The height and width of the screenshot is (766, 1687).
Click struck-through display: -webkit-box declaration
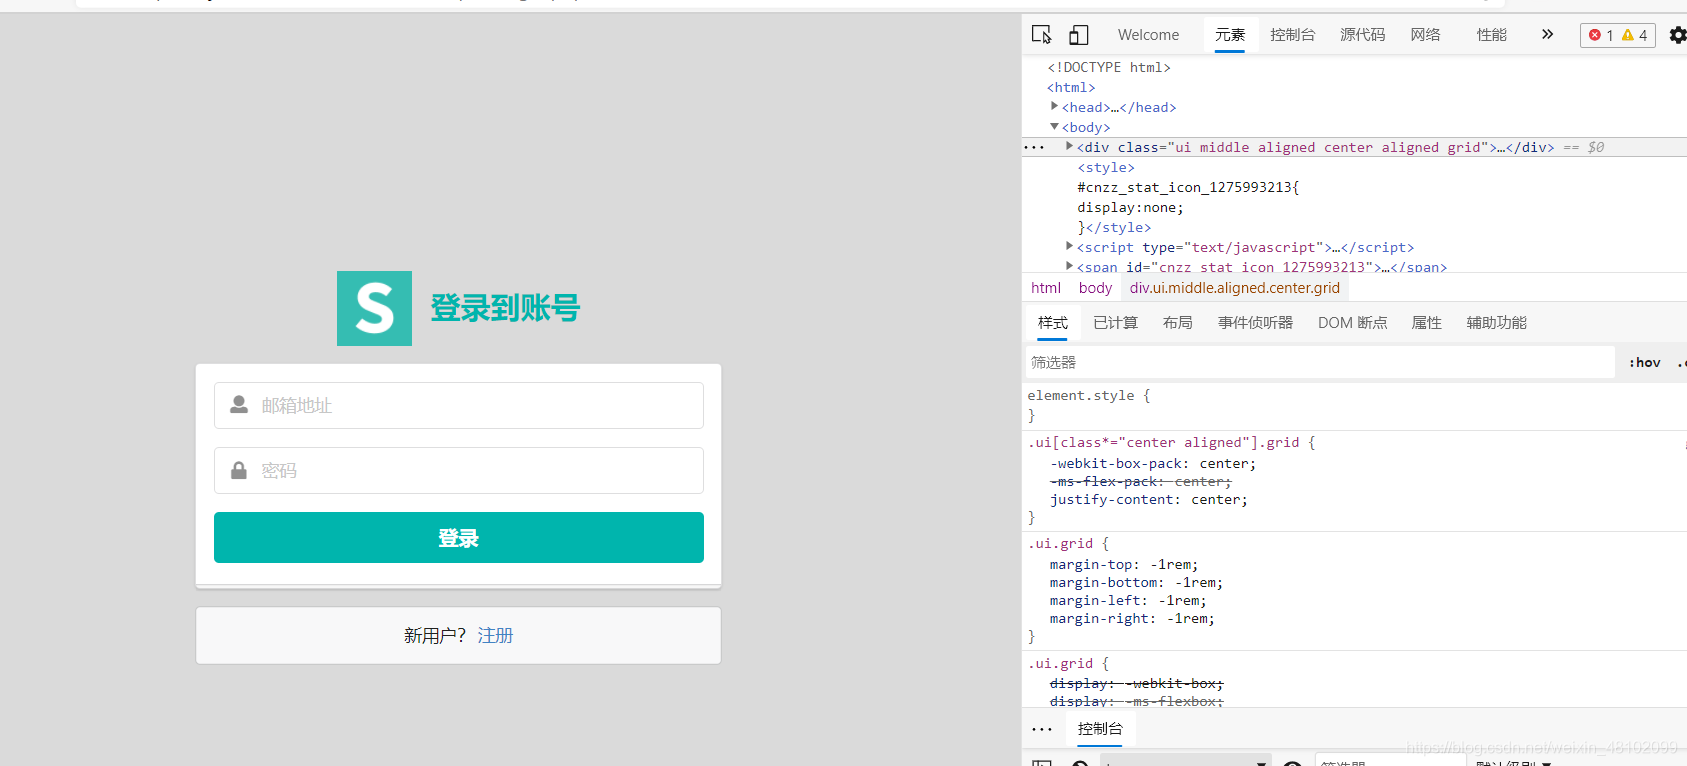1137,684
